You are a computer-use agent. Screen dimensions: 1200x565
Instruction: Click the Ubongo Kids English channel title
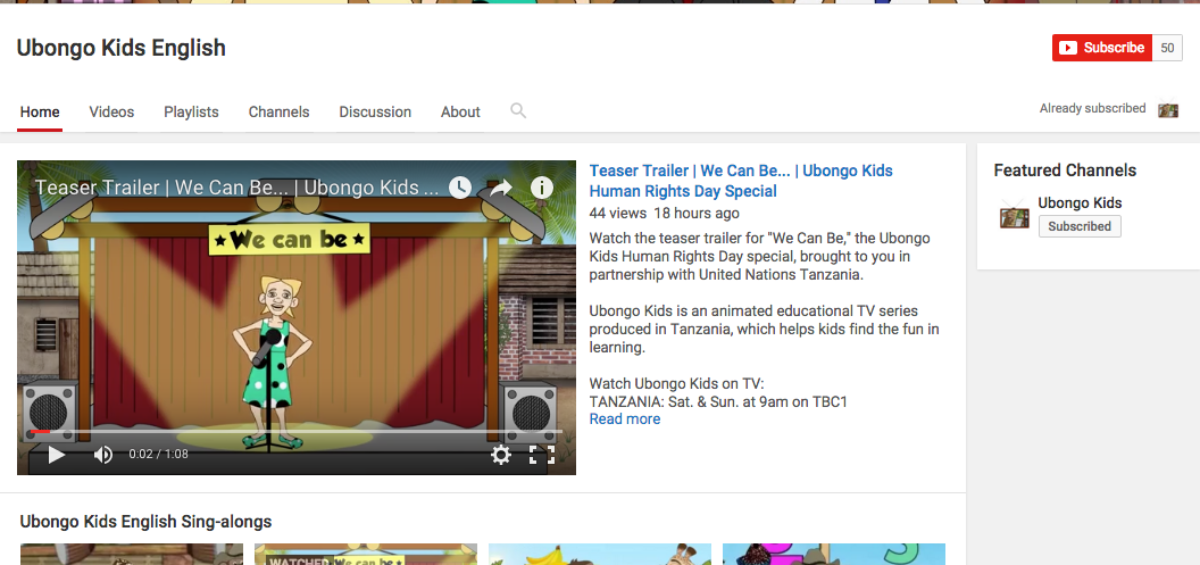(x=121, y=48)
